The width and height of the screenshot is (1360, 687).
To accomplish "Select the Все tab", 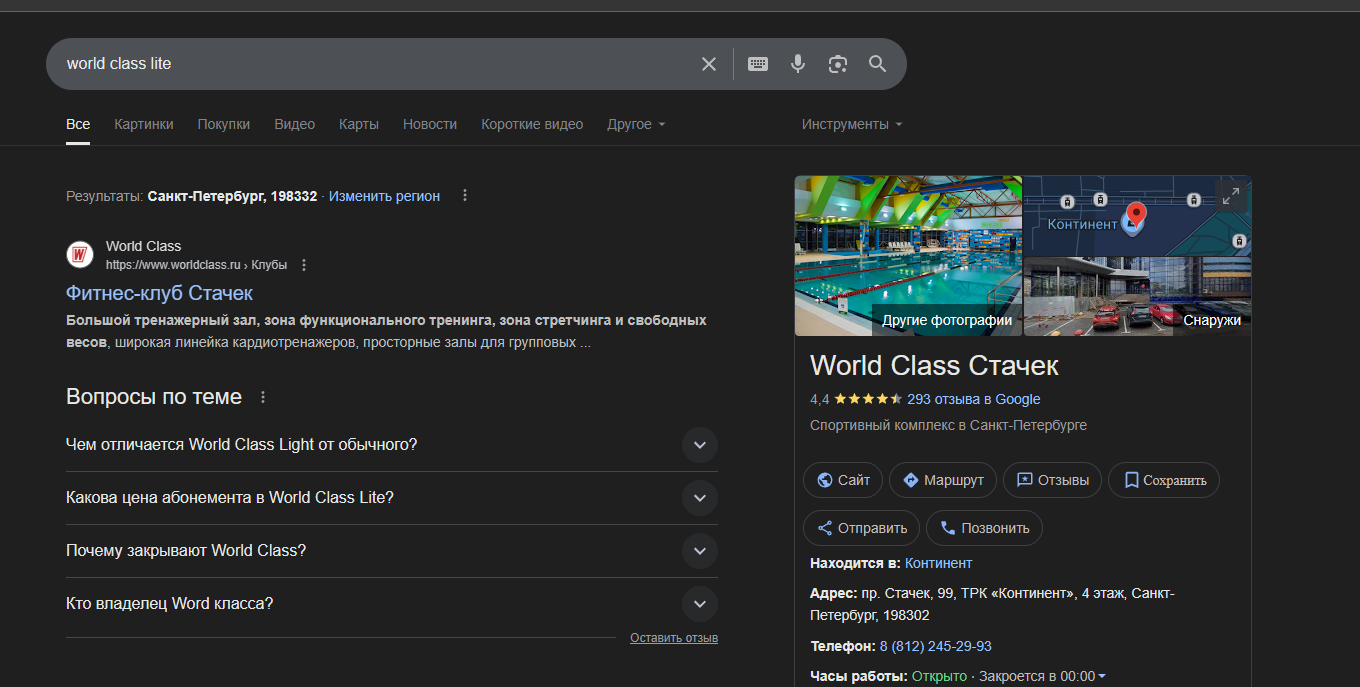I will (78, 124).
